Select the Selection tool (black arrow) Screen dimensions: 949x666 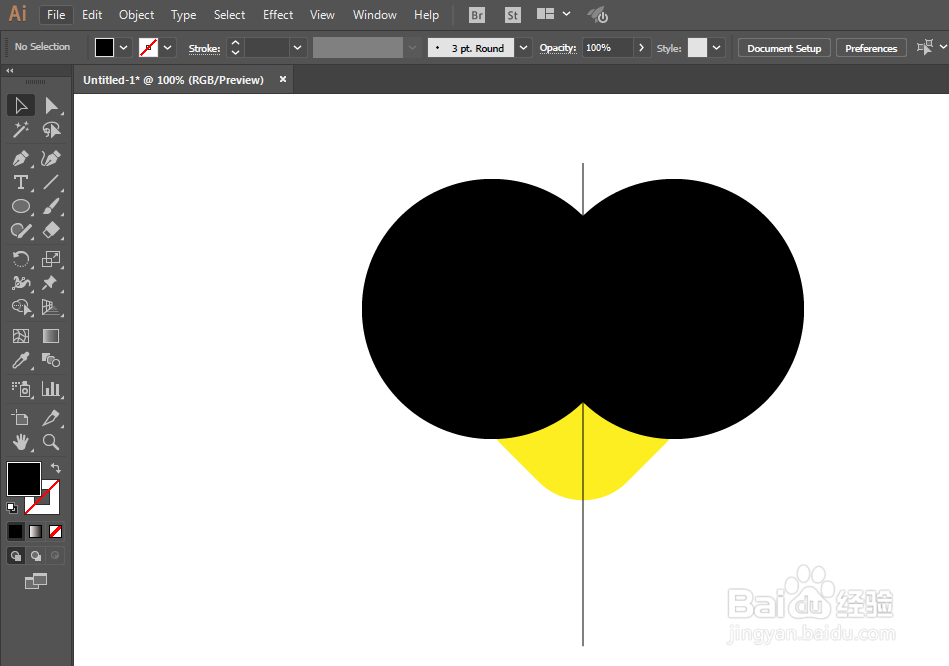(x=21, y=105)
